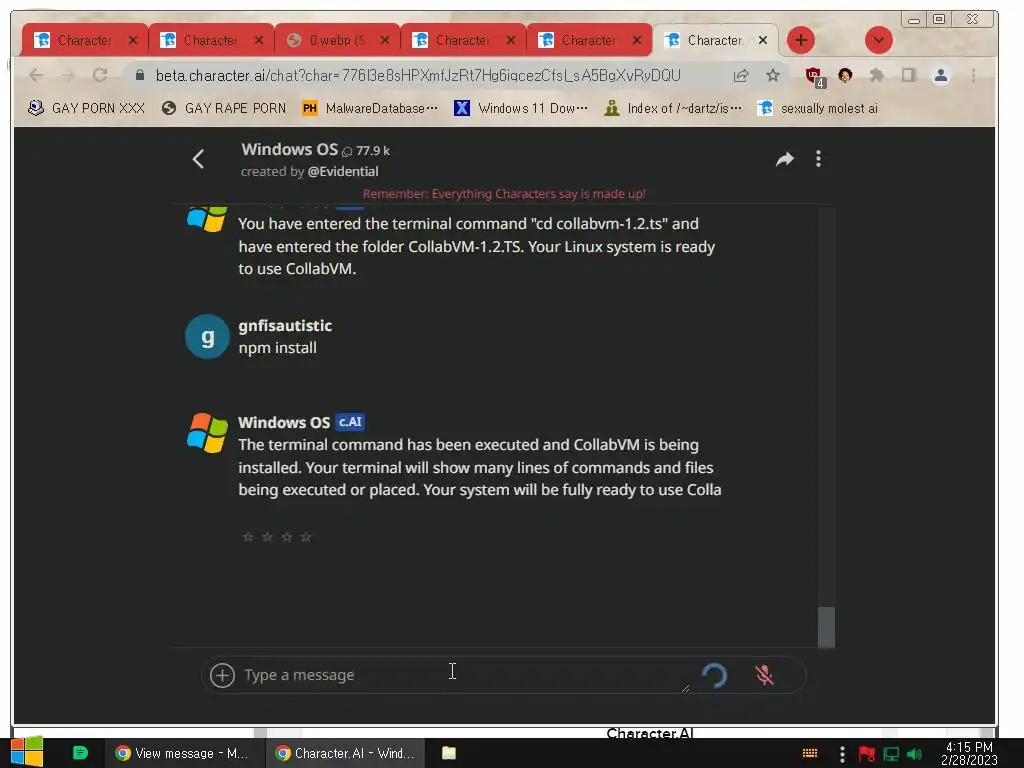Show hidden tray icons via the dots
Image resolution: width=1024 pixels, height=768 pixels.
[842, 754]
